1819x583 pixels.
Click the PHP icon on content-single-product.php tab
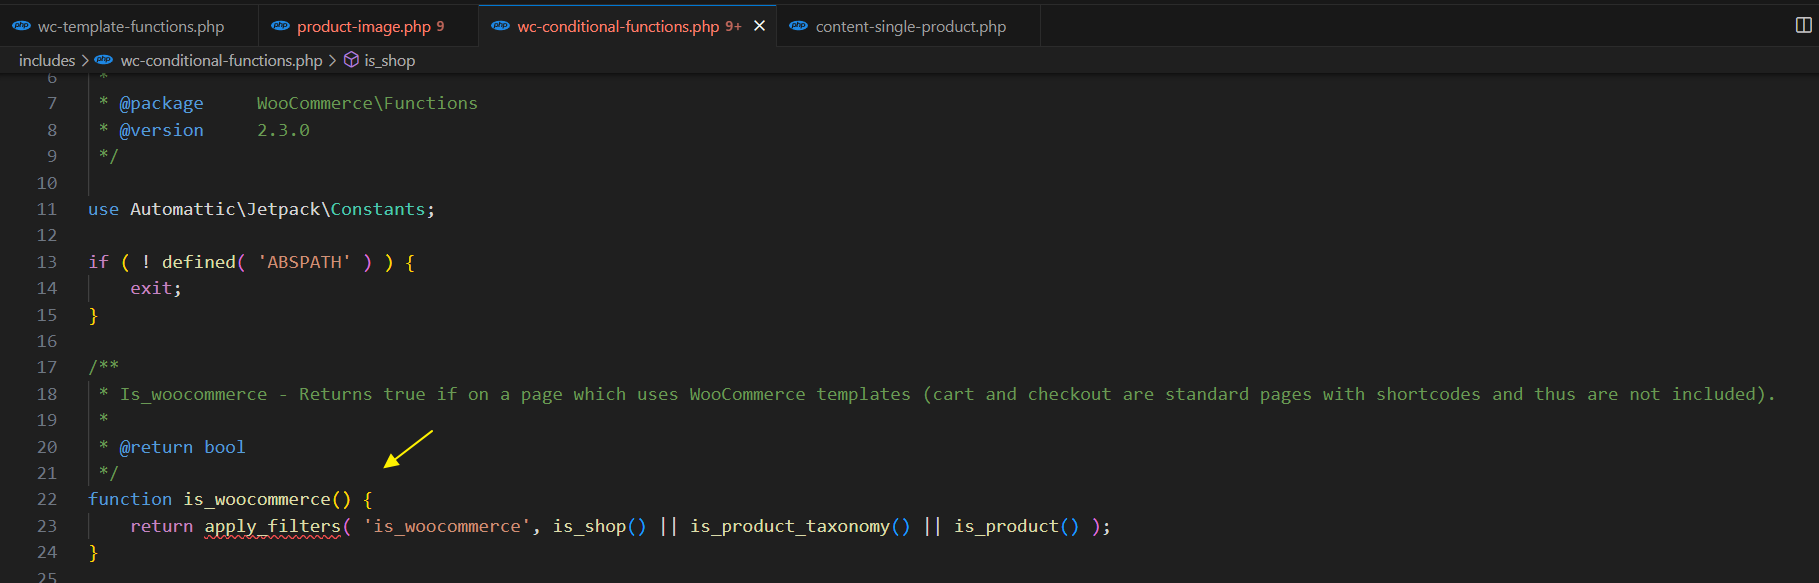(799, 26)
